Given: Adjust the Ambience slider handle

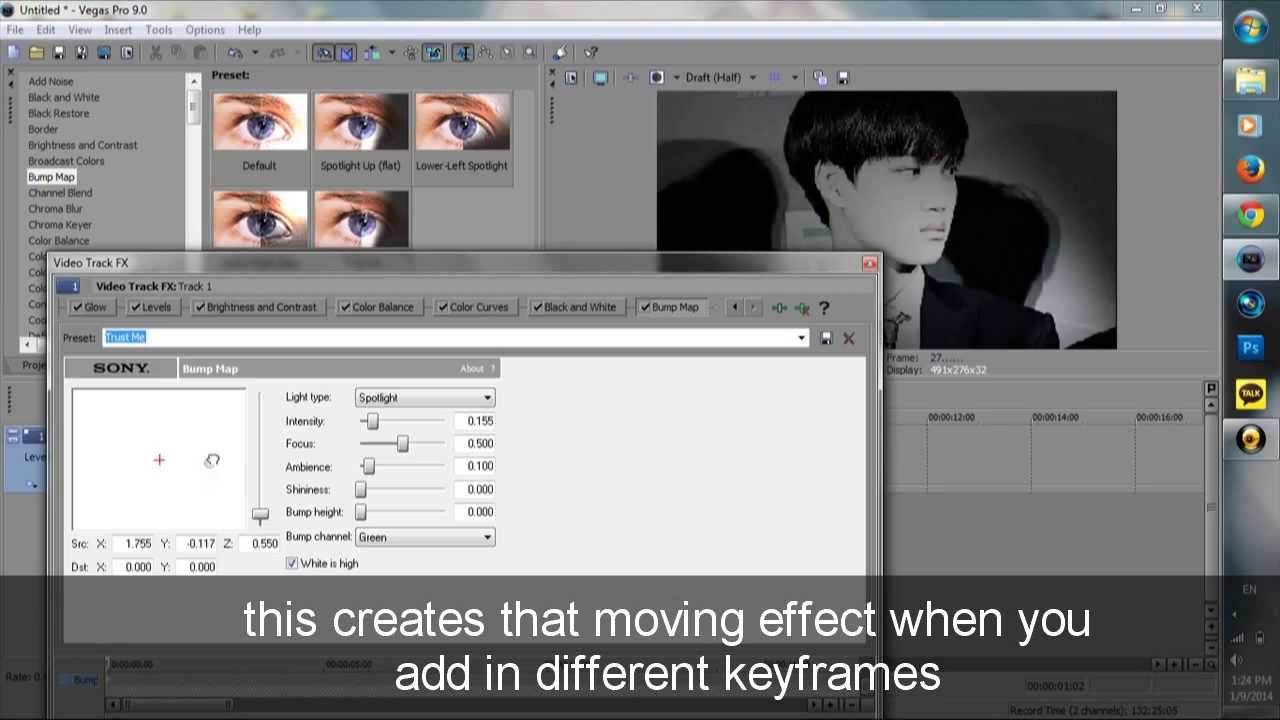Looking at the screenshot, I should (369, 466).
